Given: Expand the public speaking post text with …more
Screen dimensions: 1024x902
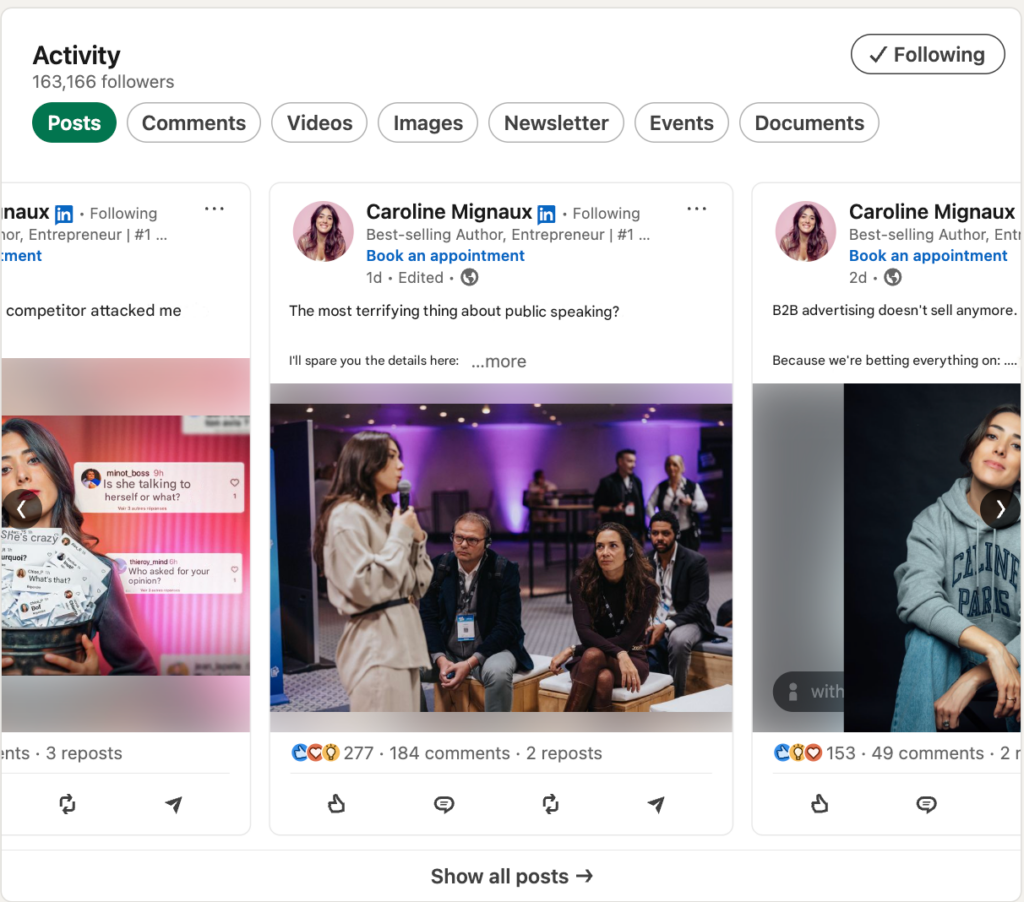Looking at the screenshot, I should pyautogui.click(x=498, y=362).
